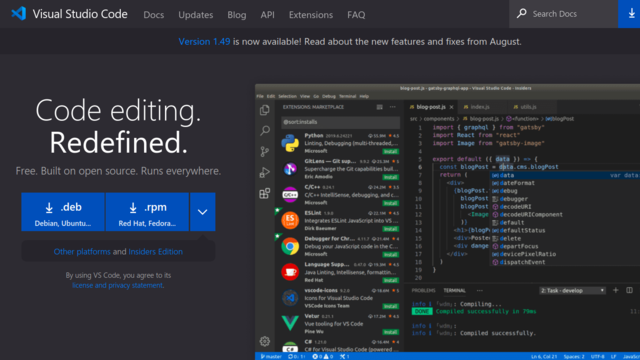The image size is (640, 360).
Task: Click the blue download arrow in the header
Action: [x=631, y=13]
